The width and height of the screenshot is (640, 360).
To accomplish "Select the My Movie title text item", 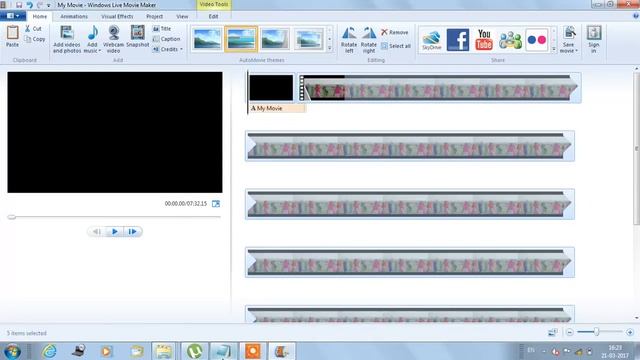I will 277,109.
